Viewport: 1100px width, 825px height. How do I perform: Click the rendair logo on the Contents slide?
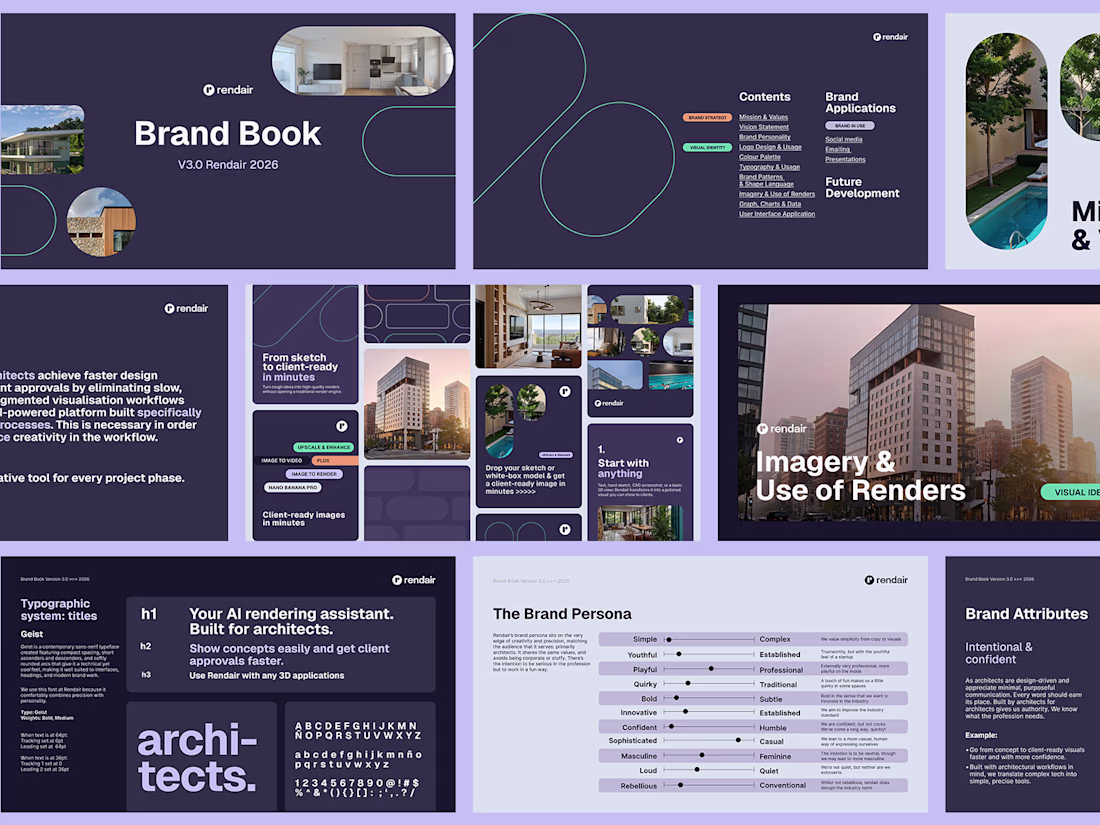890,36
